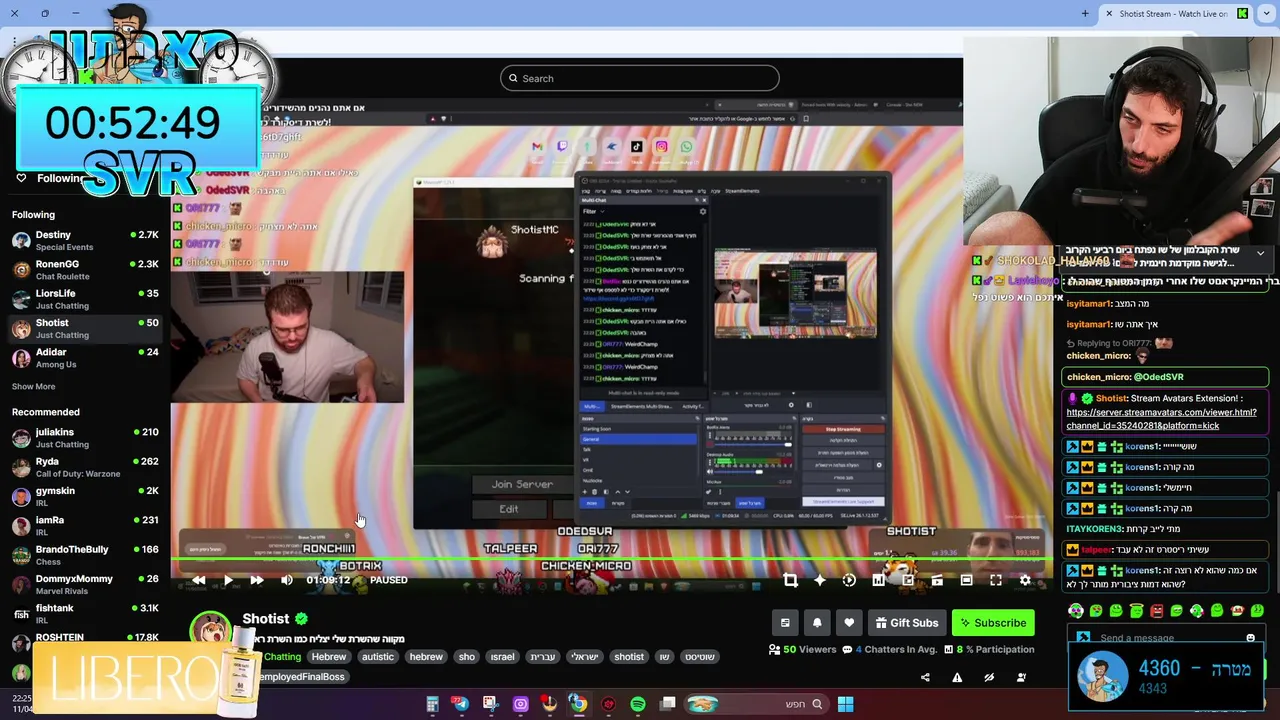Open Calculator from the taskbar
1280x720 pixels.
(x=432, y=704)
